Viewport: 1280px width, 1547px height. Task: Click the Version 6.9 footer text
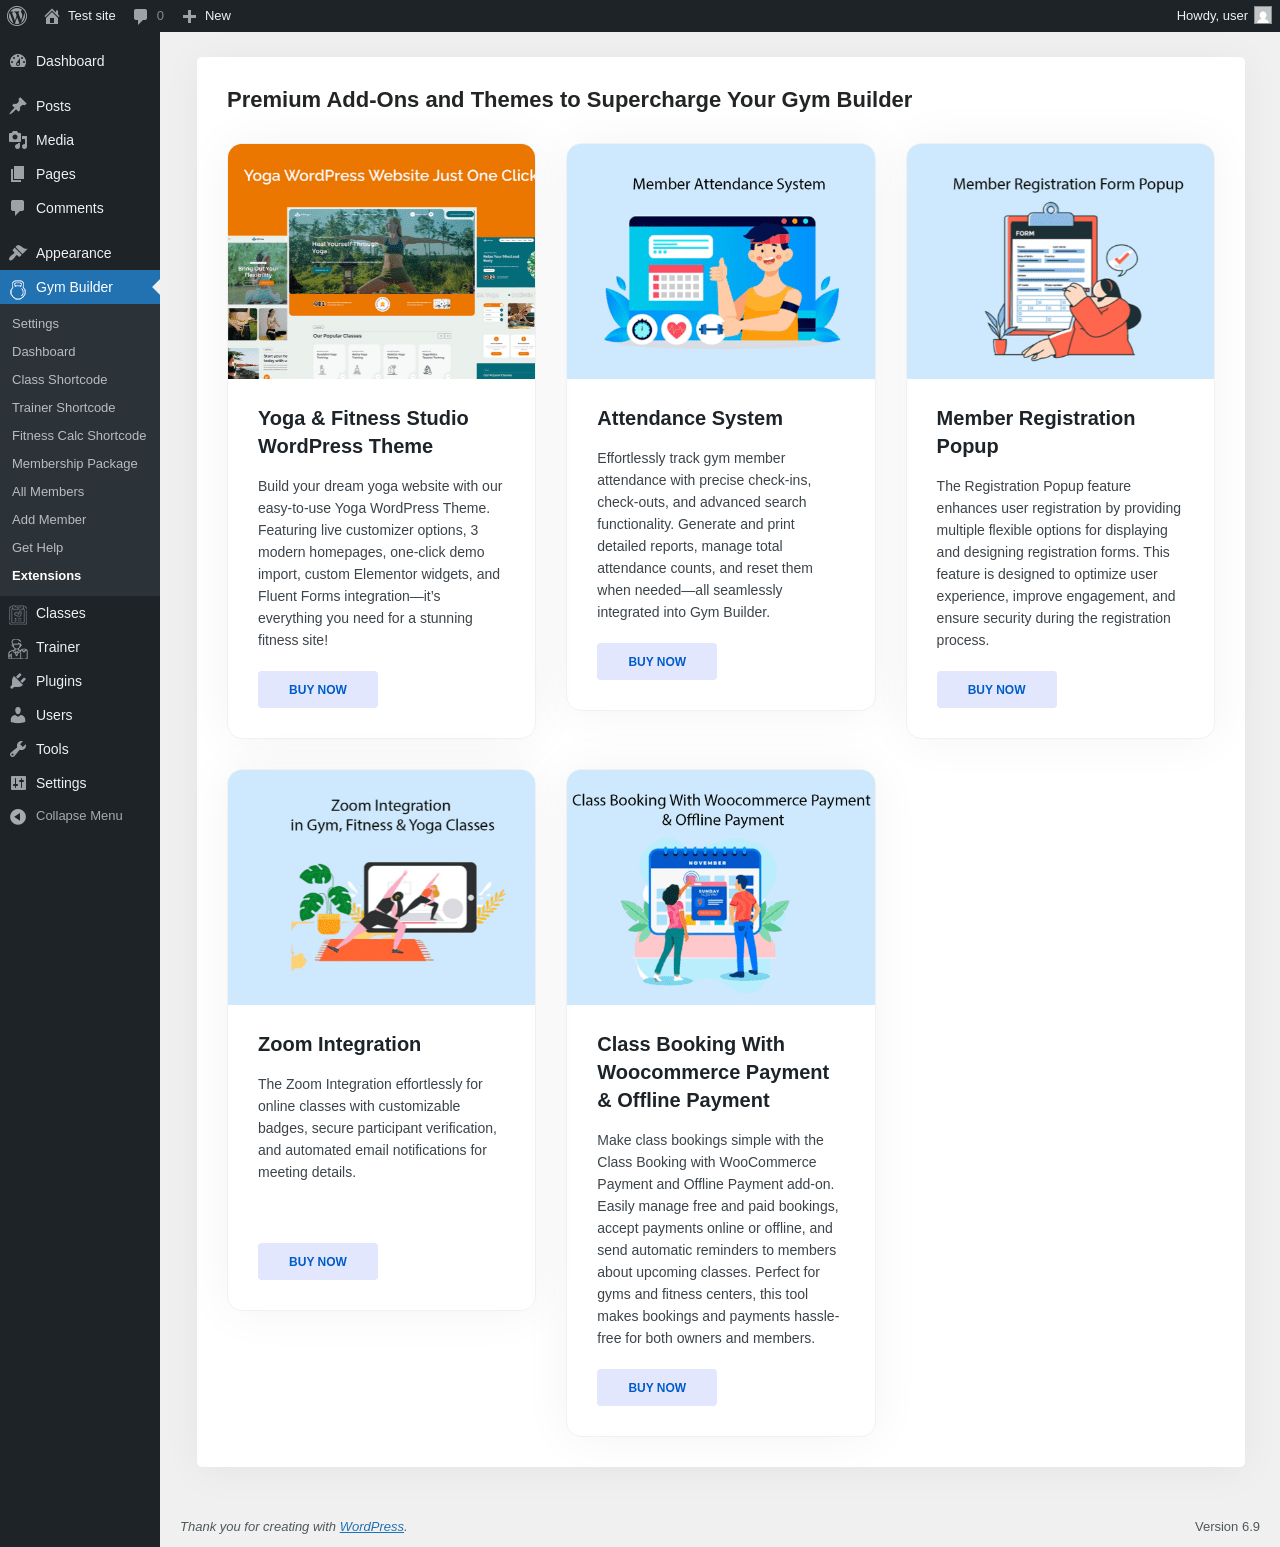pos(1227,1527)
